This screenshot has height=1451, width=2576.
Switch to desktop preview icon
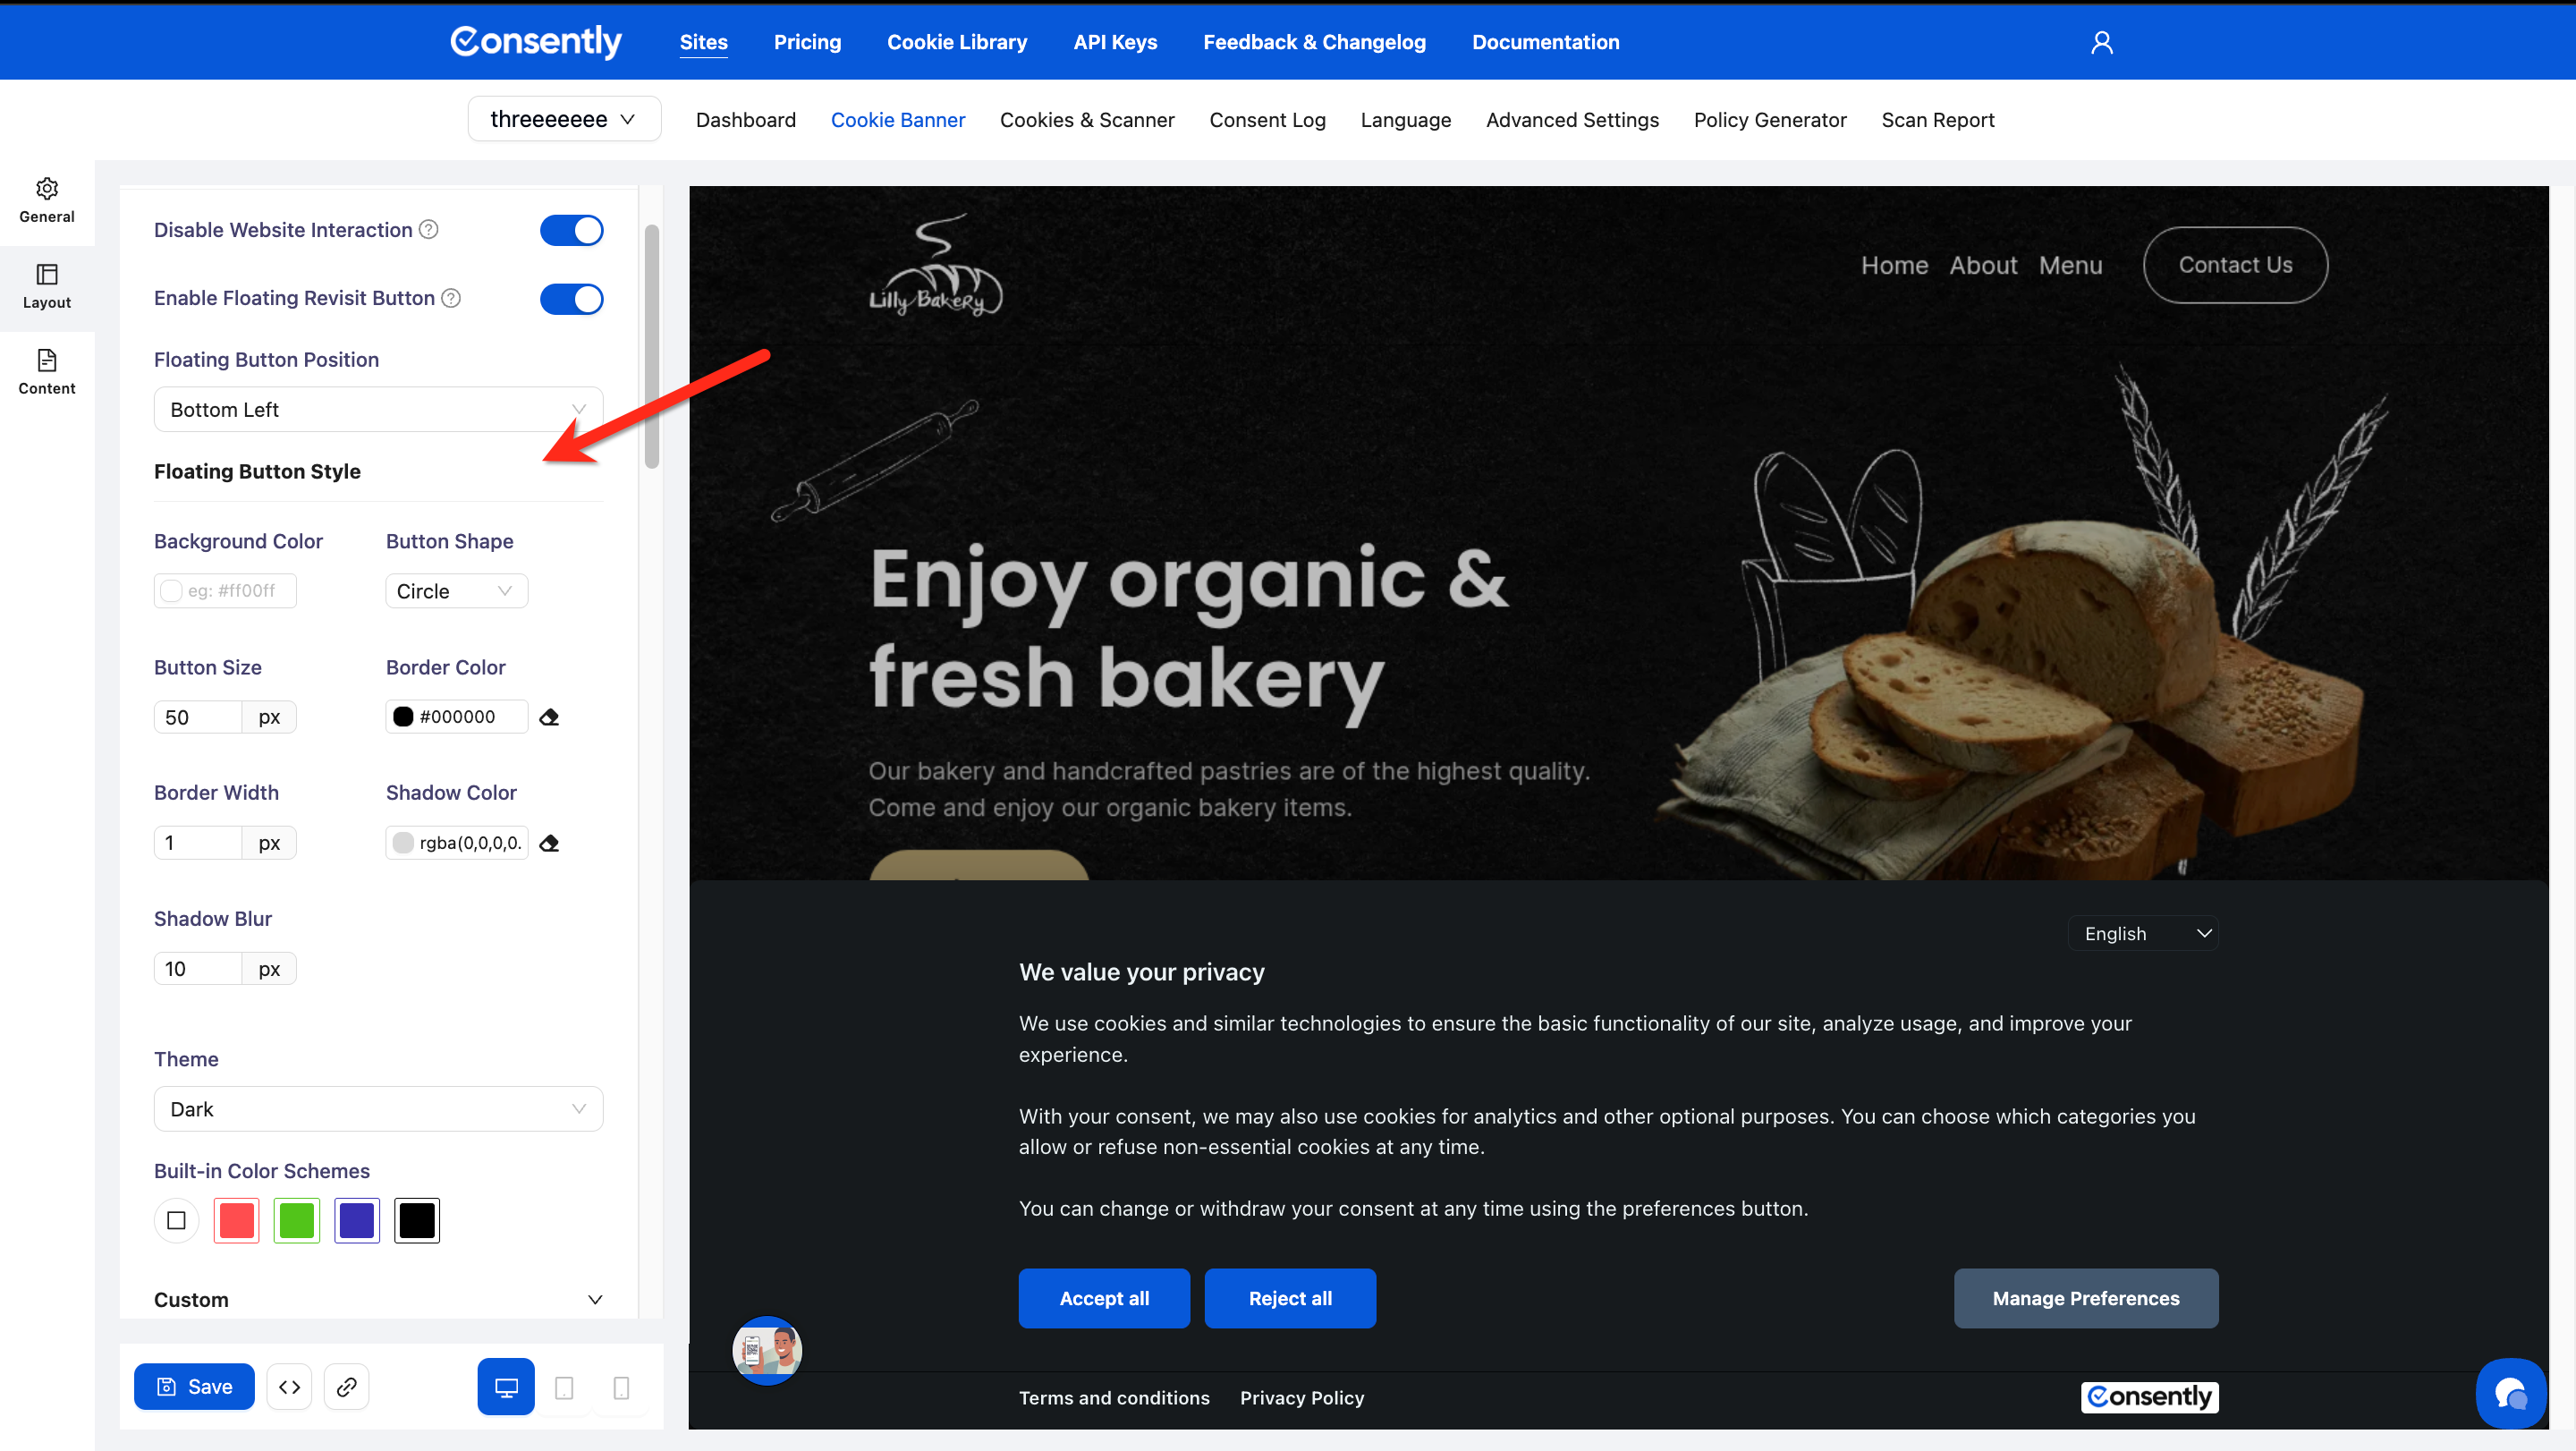(506, 1386)
